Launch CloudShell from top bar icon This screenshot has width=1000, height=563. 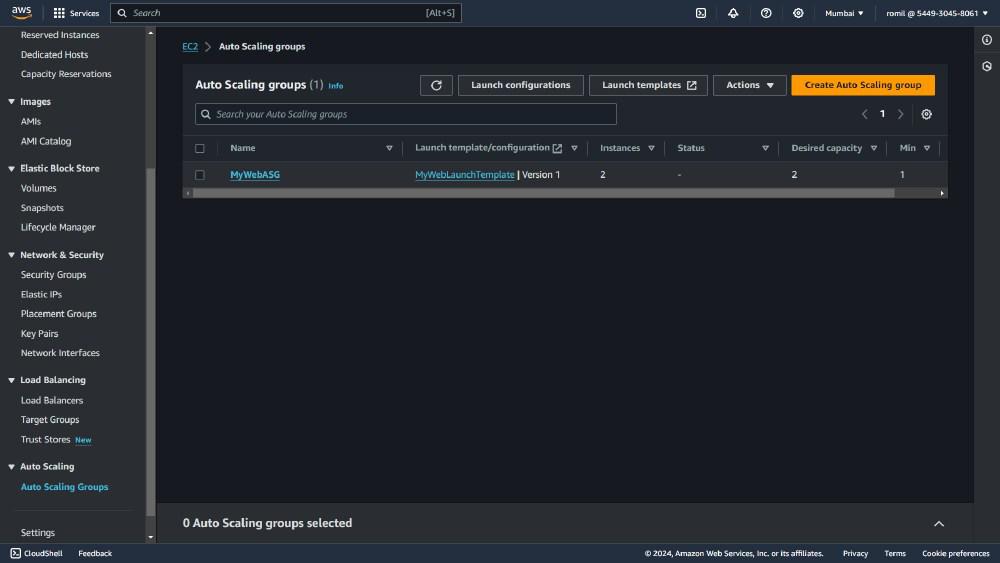701,13
